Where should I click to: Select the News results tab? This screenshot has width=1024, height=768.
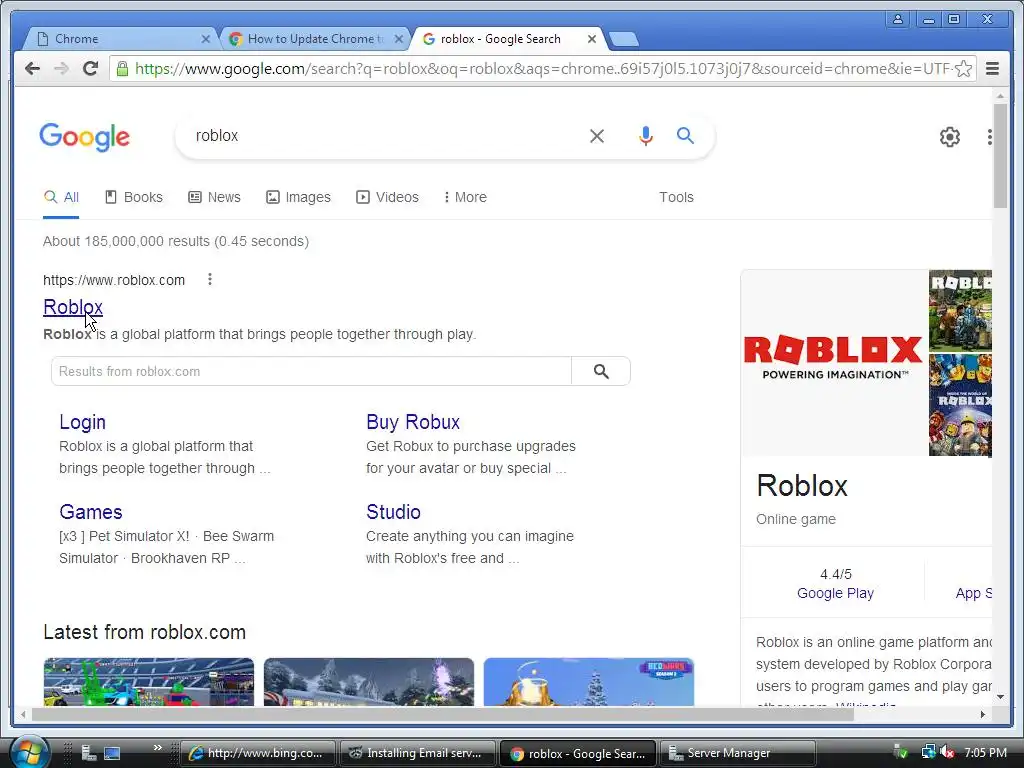(x=214, y=197)
